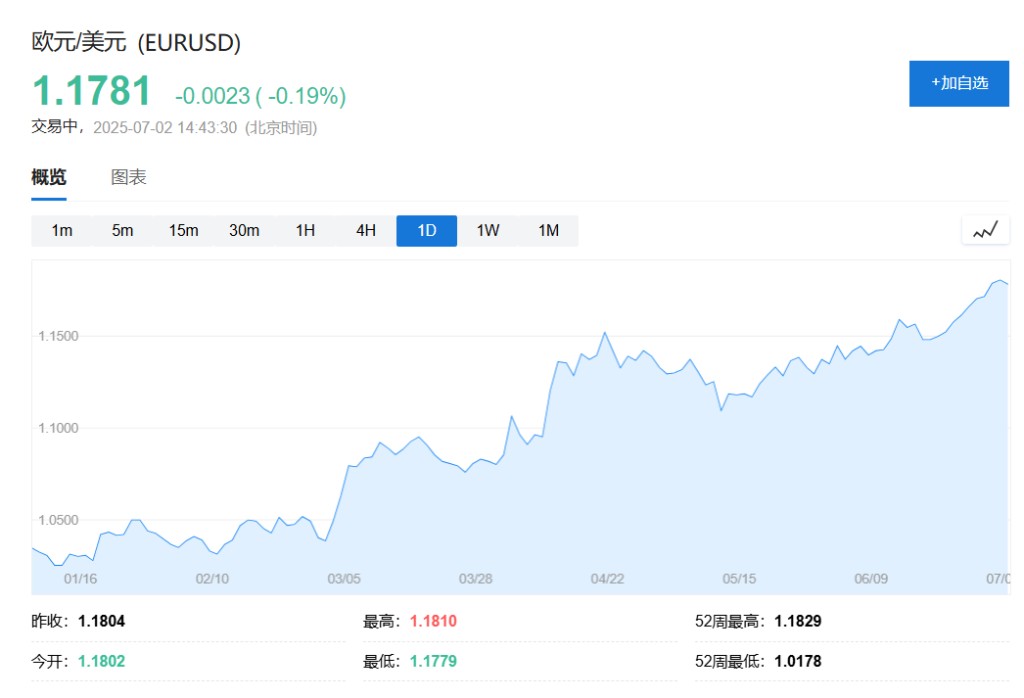Click the 06/09 date label on axis
Screen dimensions: 1024x698
(871, 579)
